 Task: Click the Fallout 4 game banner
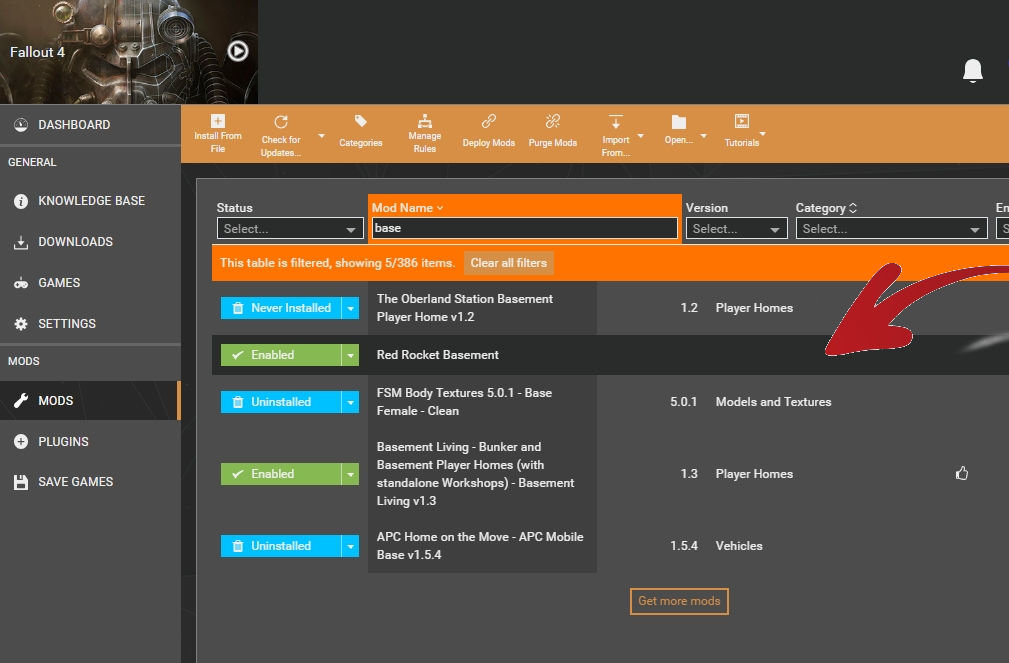(x=129, y=51)
